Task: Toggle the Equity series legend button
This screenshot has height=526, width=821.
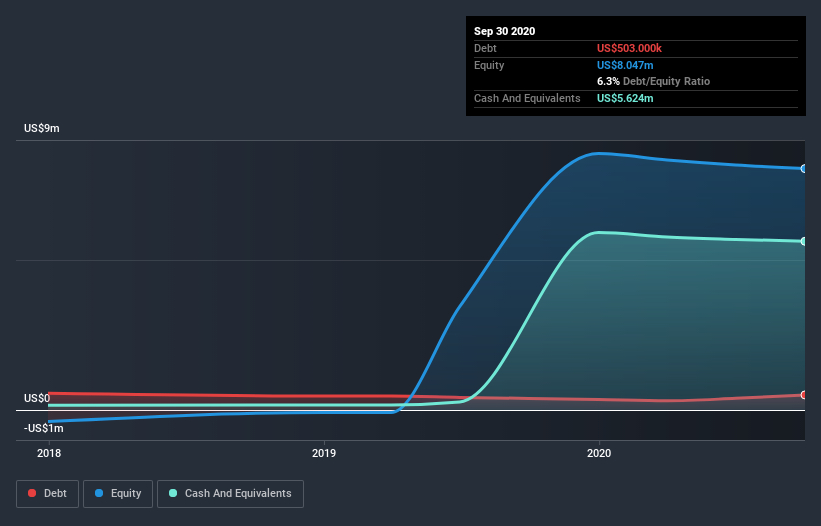Action: click(118, 494)
